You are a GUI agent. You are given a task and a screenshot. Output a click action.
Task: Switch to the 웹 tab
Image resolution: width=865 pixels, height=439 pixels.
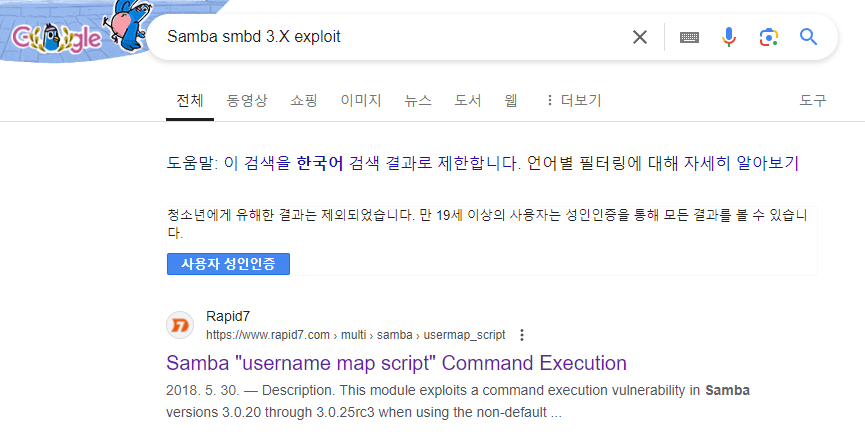click(511, 100)
